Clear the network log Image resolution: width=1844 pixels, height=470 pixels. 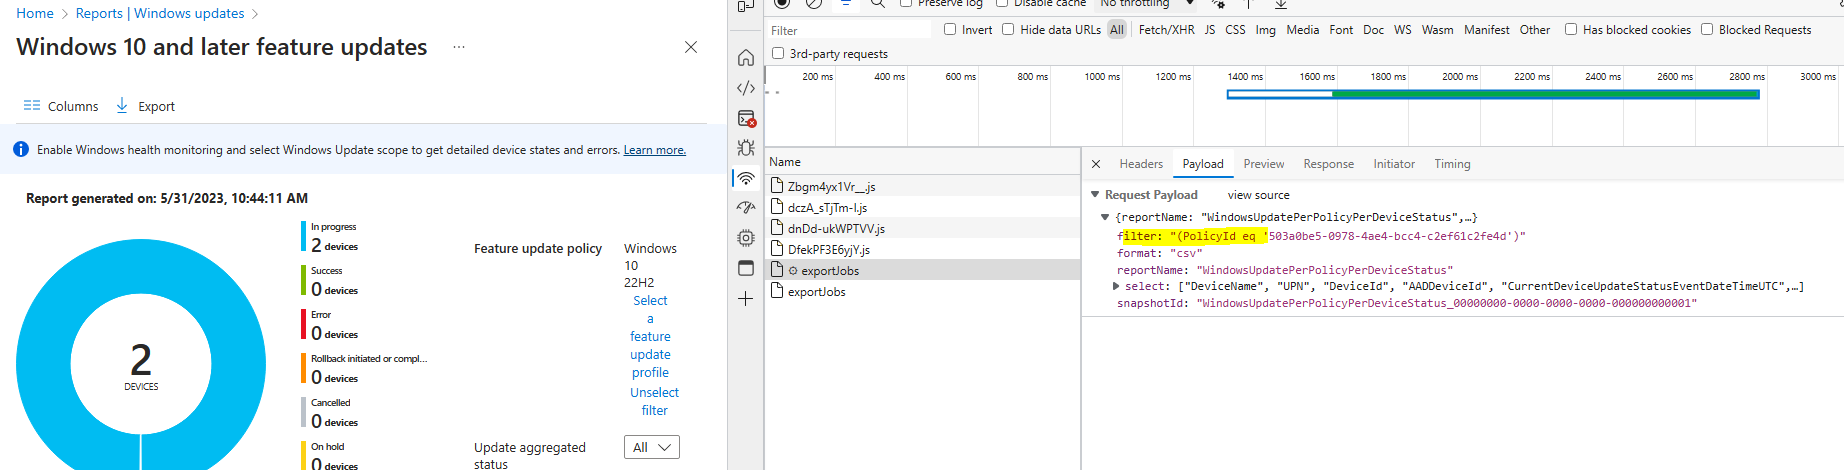[x=814, y=4]
